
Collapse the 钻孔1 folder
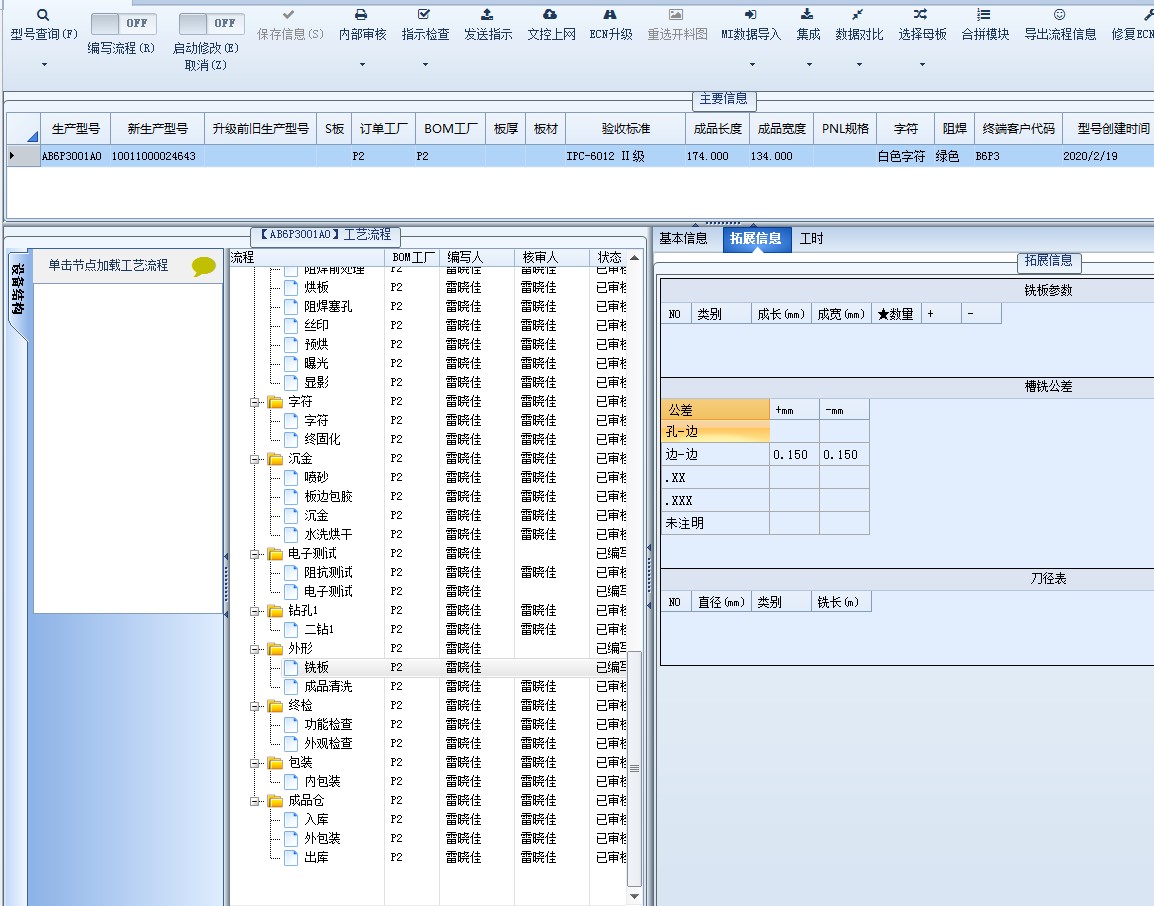(x=255, y=612)
